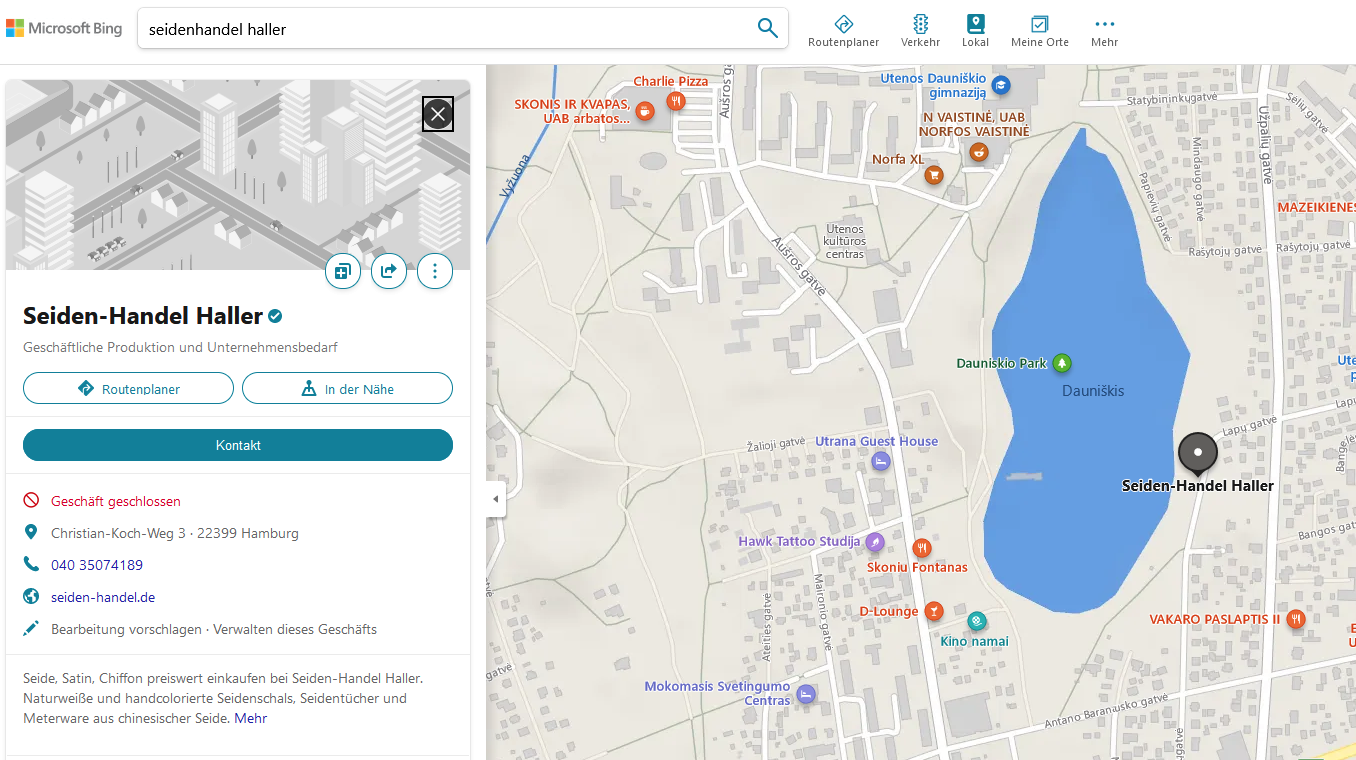The height and width of the screenshot is (760, 1356).
Task: Call phone number 040 35074189
Action: (97, 565)
